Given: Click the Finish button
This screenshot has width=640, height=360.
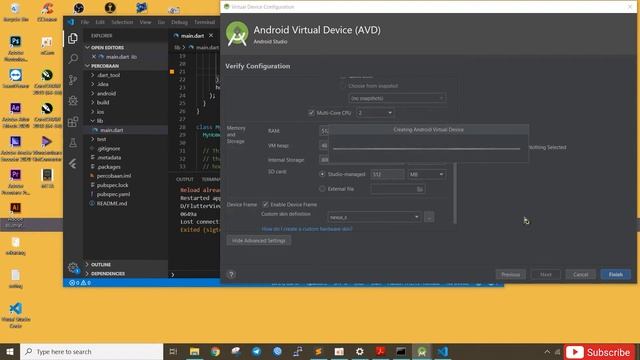Looking at the screenshot, I should (x=616, y=274).
